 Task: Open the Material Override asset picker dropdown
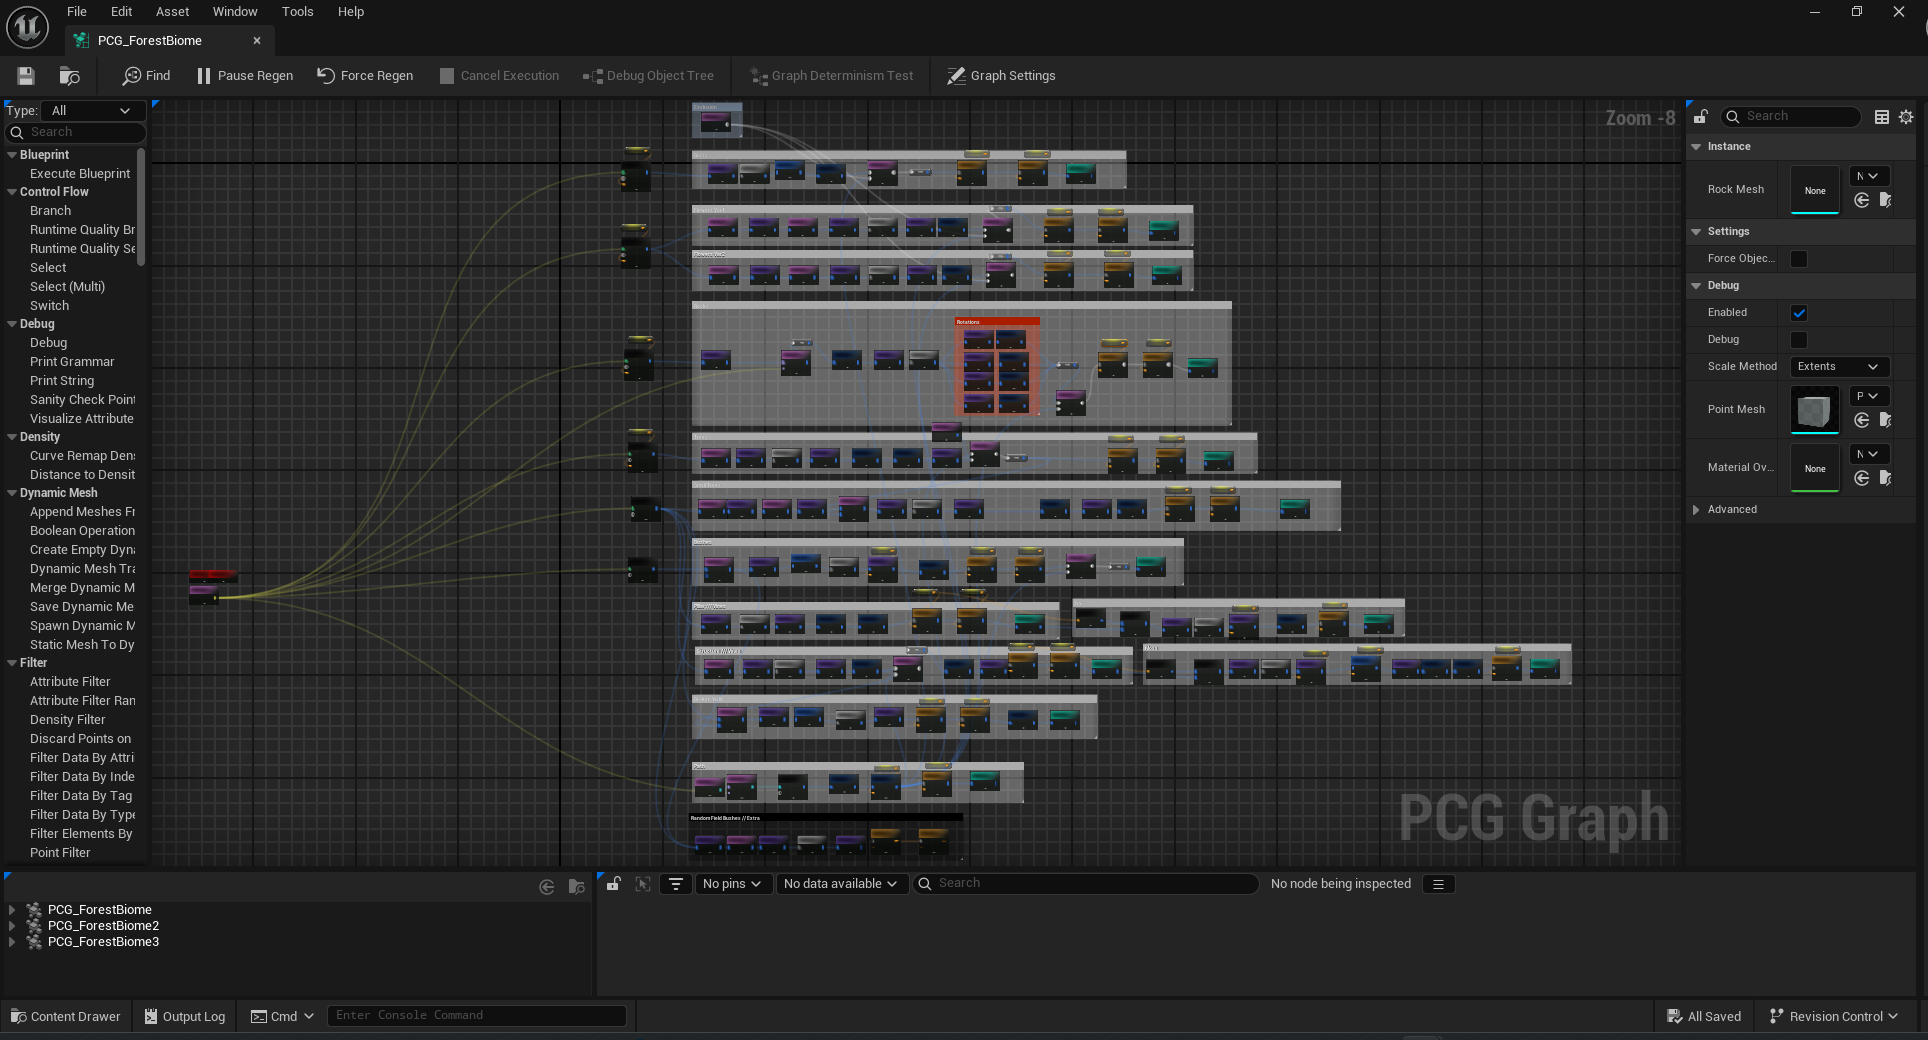coord(1868,455)
